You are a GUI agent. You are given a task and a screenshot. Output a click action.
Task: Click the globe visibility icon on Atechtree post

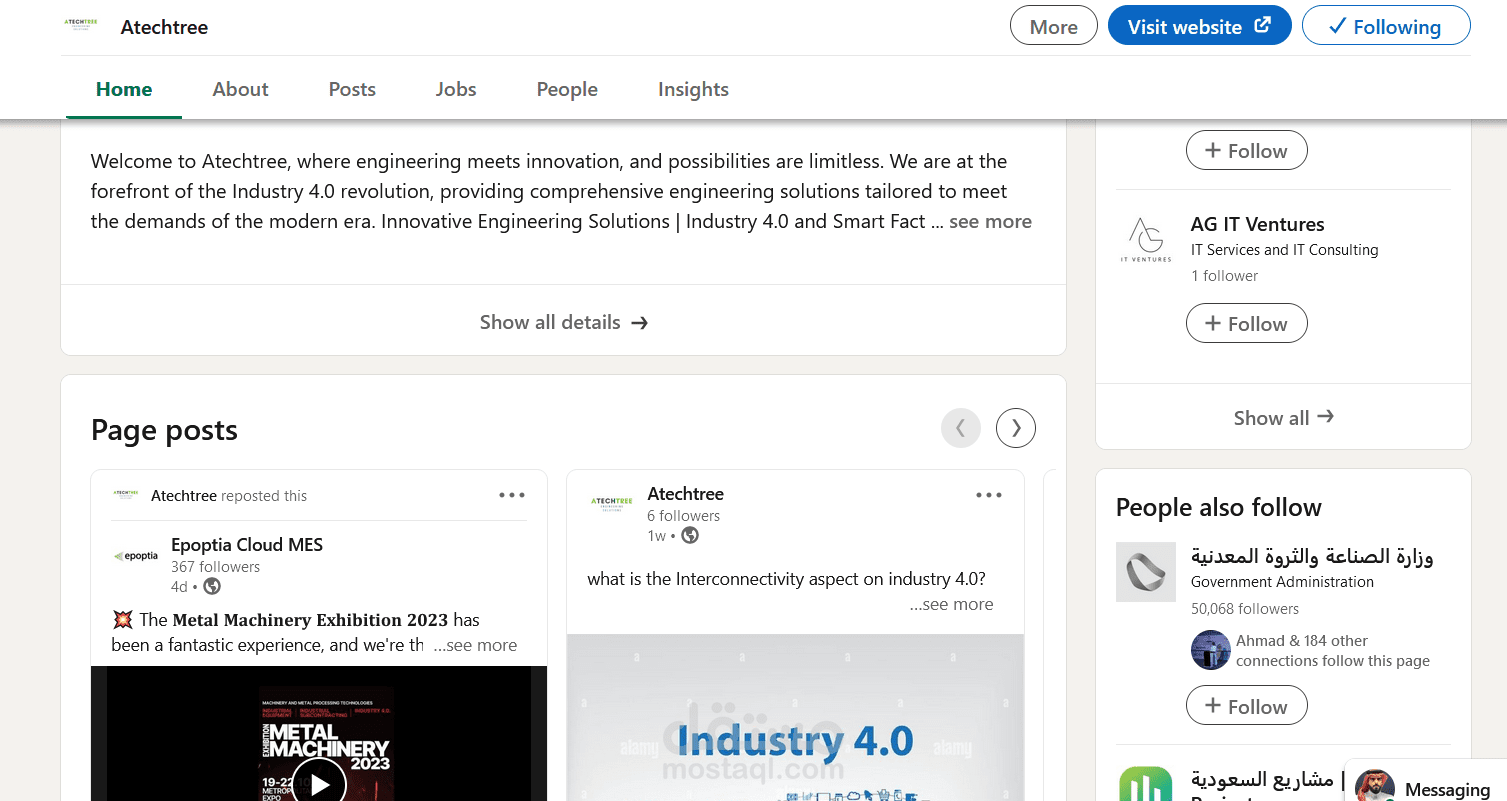690,536
